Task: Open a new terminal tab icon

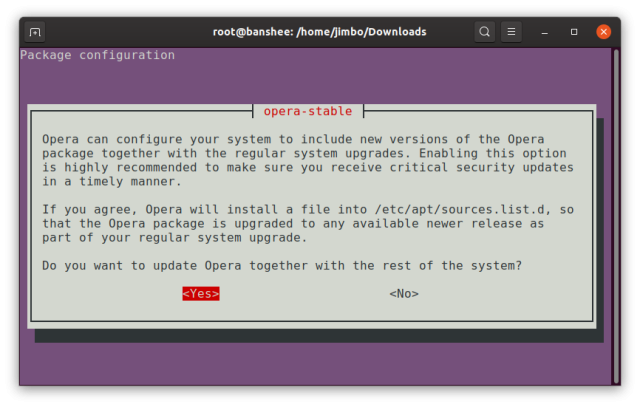Action: [x=35, y=32]
